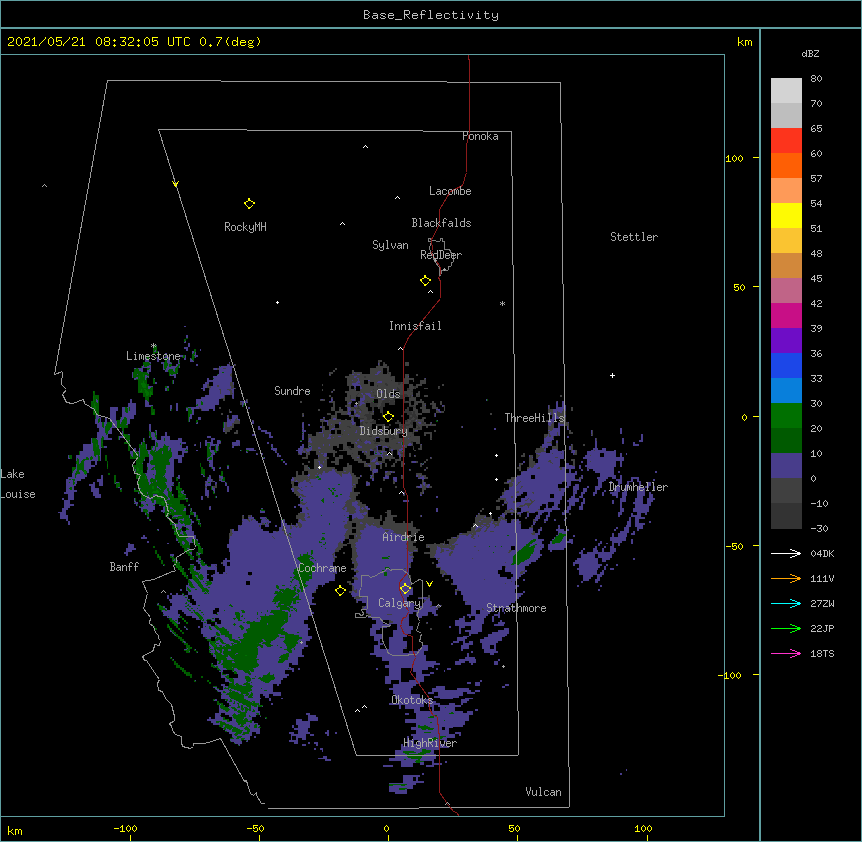Select the yellow diamond marker above RockyMH
Screen dimensions: 862x842
tap(249, 204)
